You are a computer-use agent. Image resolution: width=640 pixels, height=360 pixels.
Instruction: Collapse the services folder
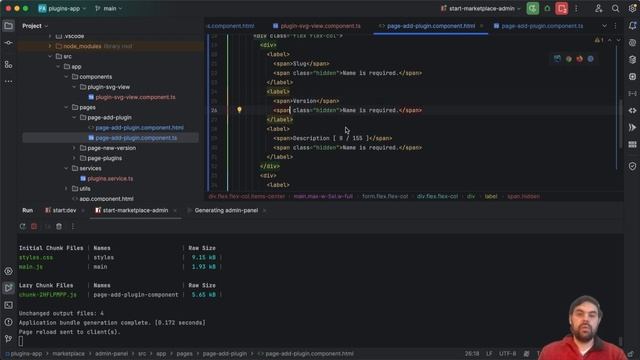[x=66, y=169]
